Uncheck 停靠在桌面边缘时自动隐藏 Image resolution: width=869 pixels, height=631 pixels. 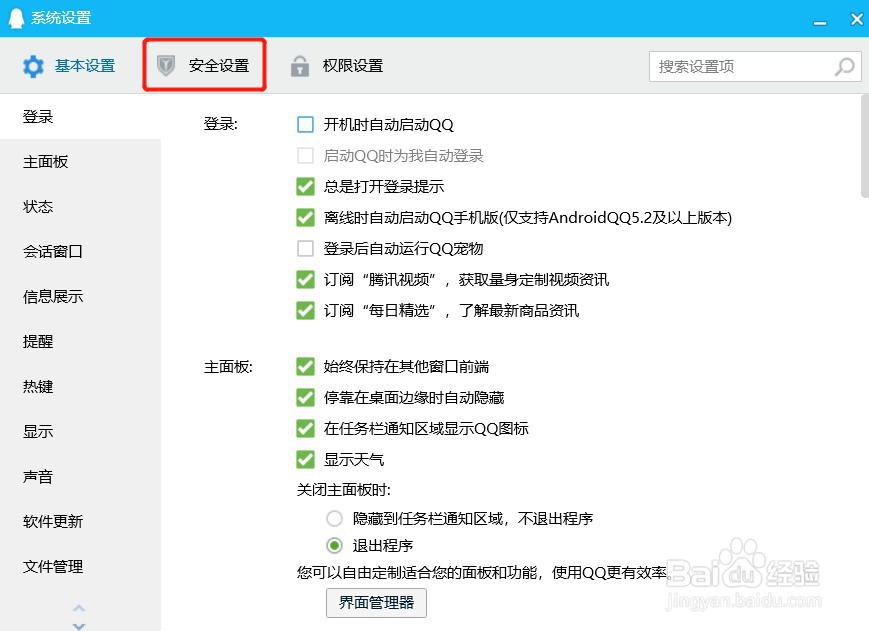coord(305,397)
